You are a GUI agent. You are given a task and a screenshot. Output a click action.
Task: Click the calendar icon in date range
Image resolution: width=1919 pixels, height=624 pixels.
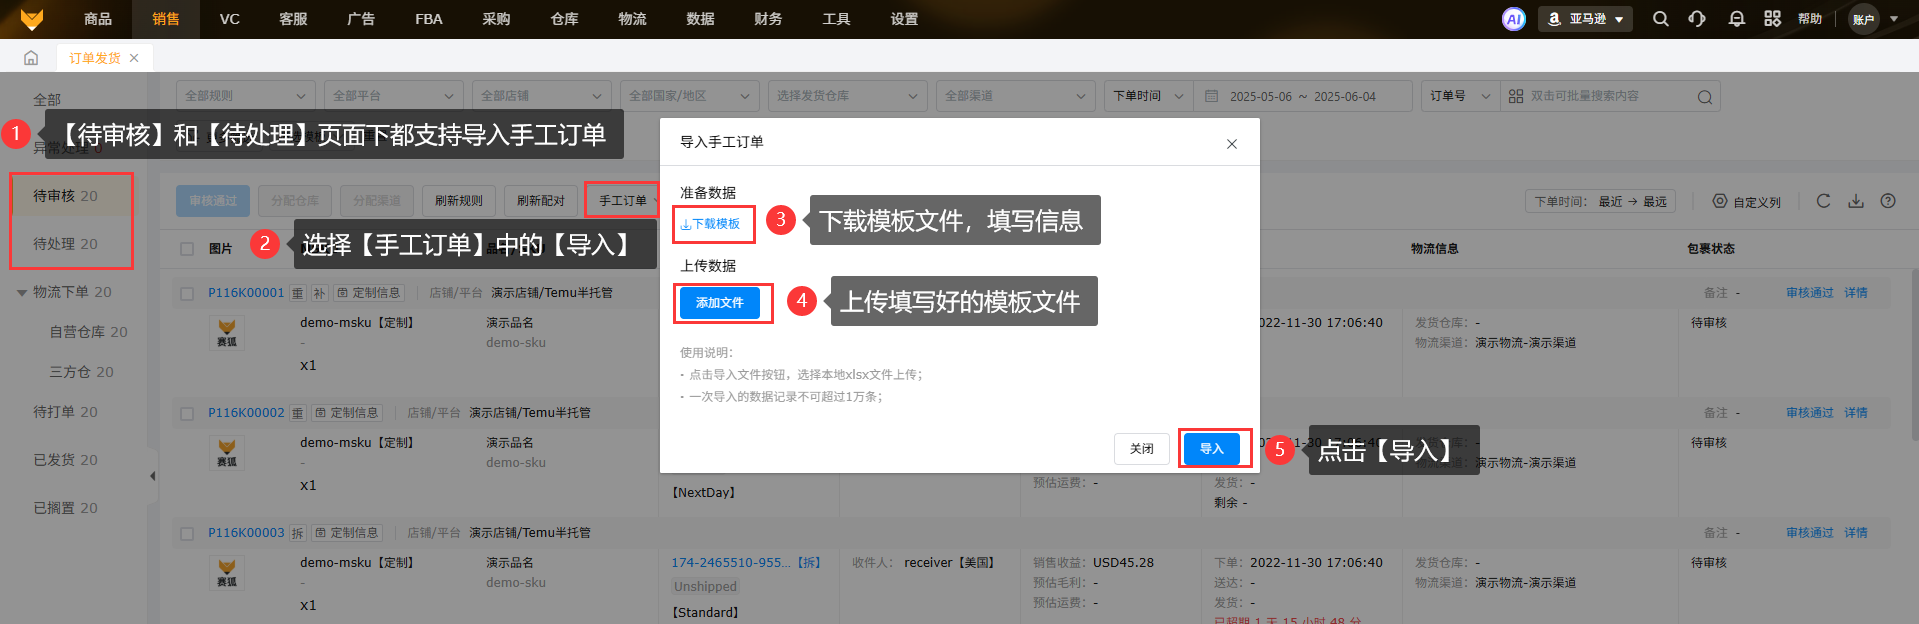[1212, 96]
